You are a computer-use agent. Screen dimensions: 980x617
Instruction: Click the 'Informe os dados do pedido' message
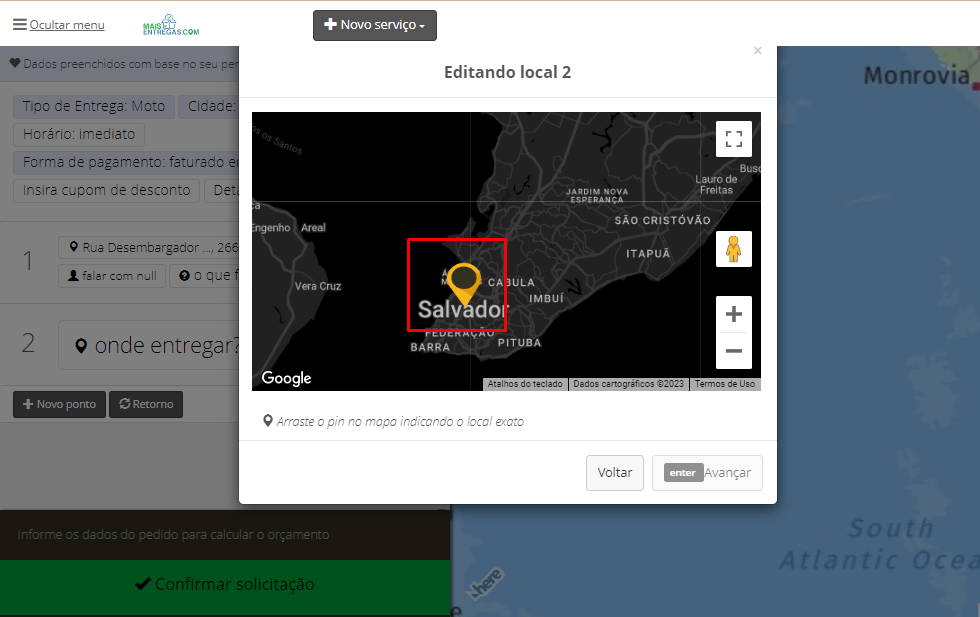point(173,534)
